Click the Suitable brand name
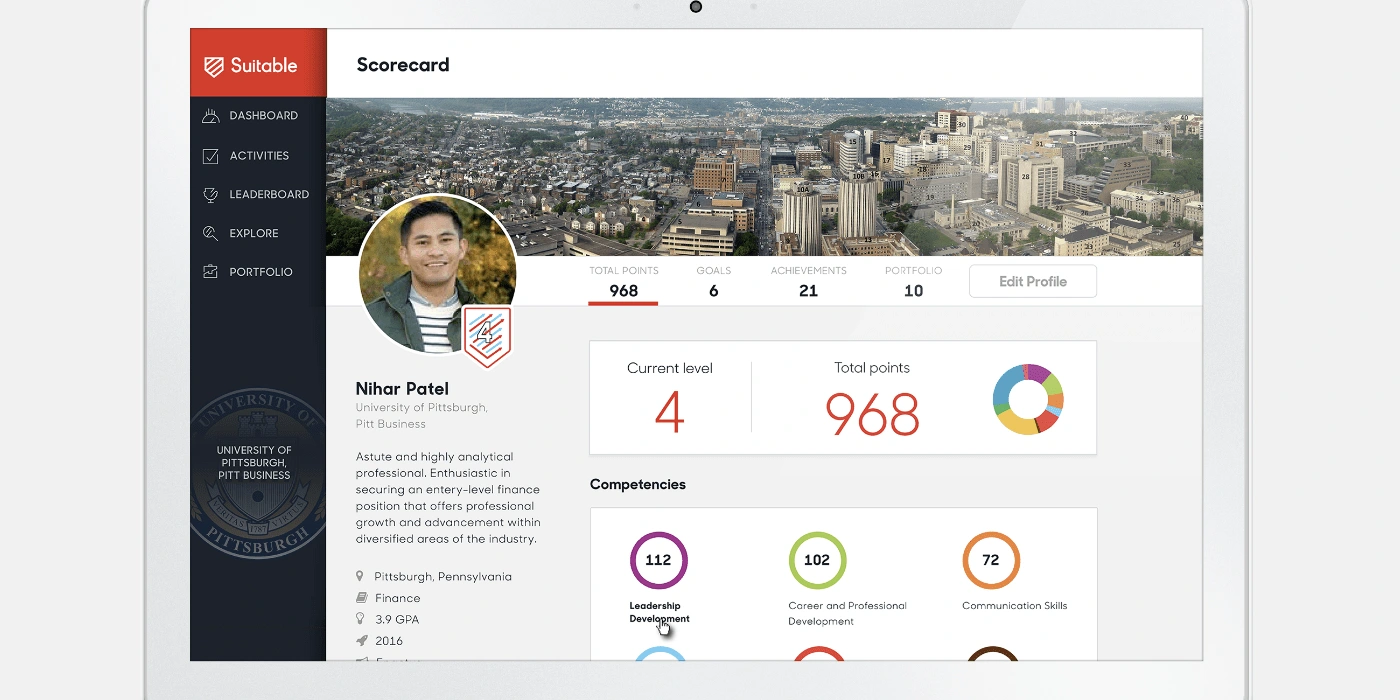This screenshot has width=1400, height=700. point(264,66)
